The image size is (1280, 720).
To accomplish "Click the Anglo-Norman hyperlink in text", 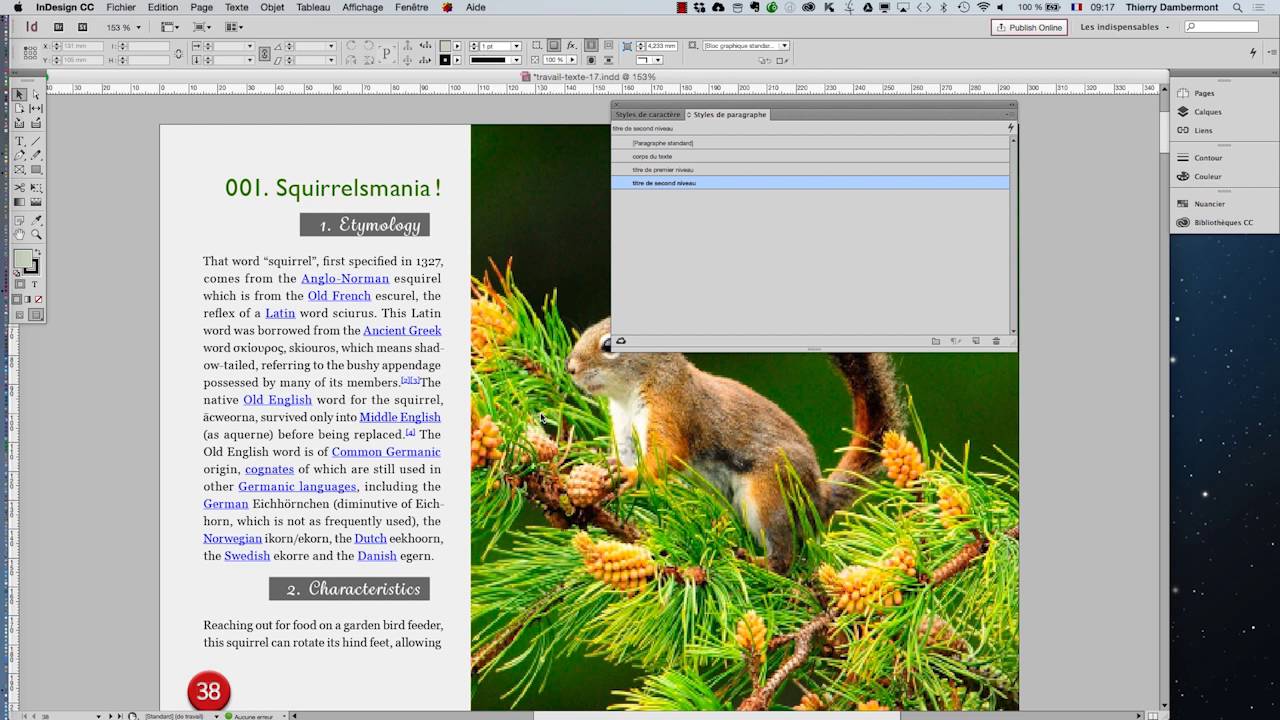I will 345,279.
